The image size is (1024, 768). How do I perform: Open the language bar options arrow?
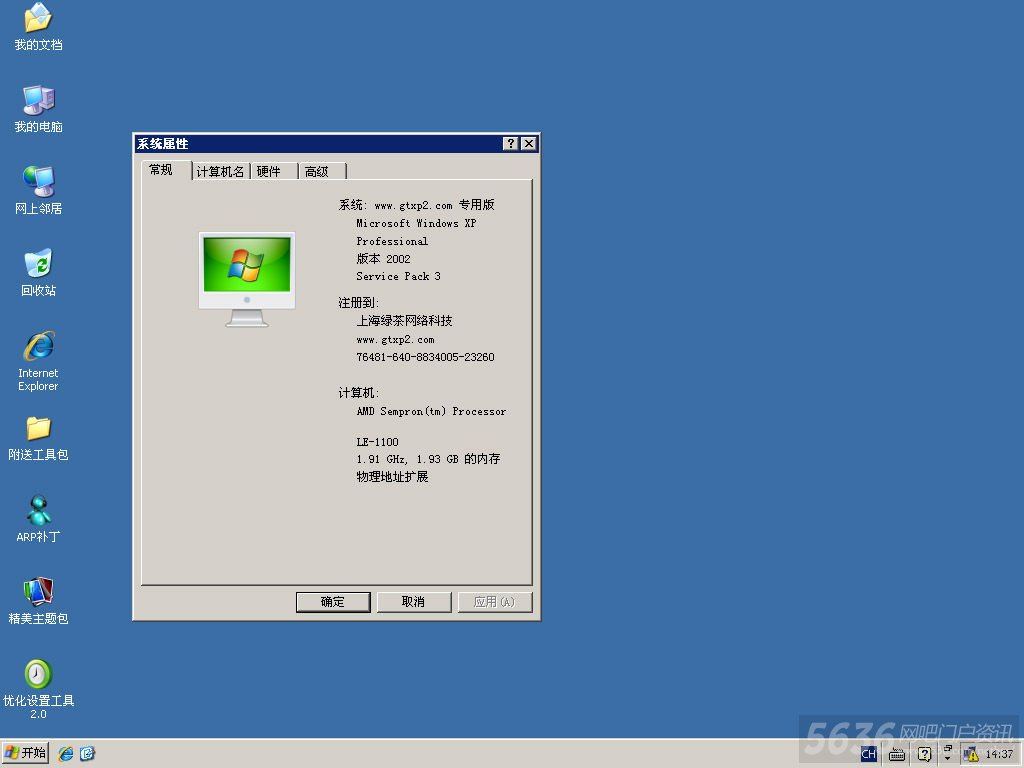(948, 759)
